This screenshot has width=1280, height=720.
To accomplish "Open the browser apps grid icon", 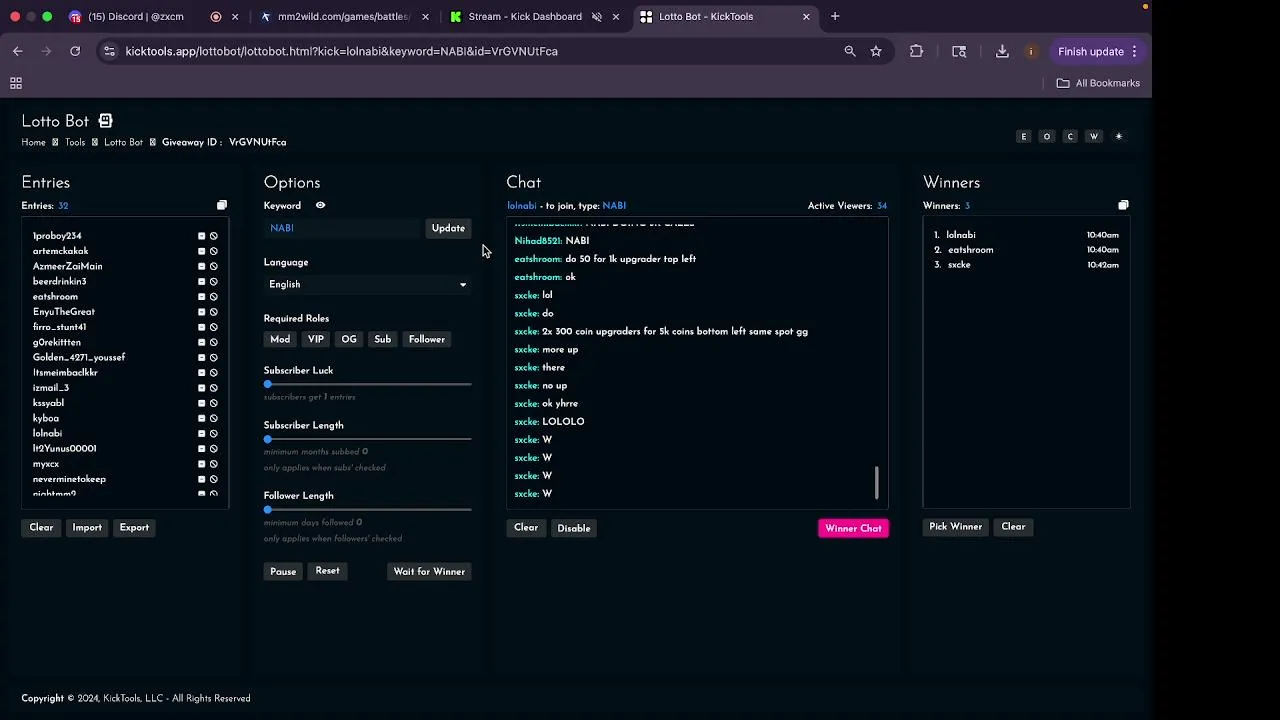I will [16, 83].
